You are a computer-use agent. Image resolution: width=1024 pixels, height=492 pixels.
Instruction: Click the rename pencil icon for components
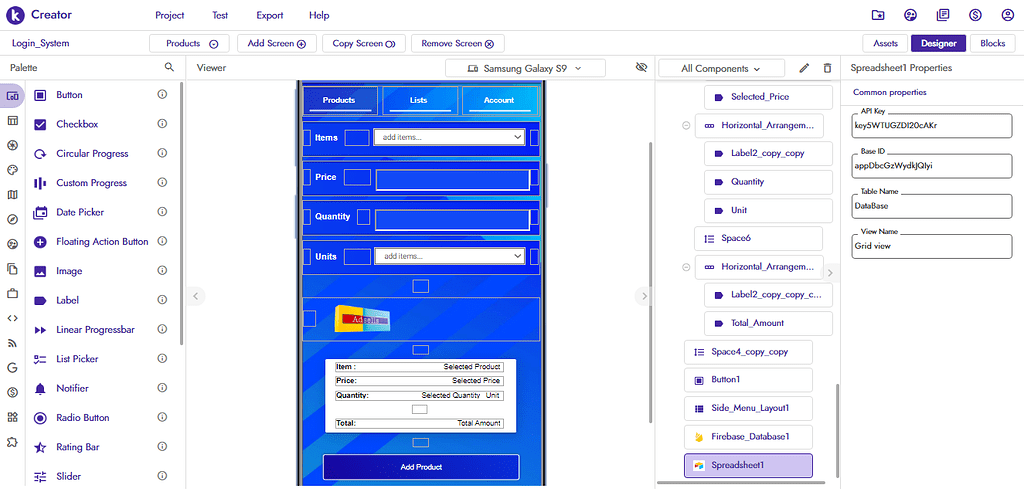click(x=805, y=68)
